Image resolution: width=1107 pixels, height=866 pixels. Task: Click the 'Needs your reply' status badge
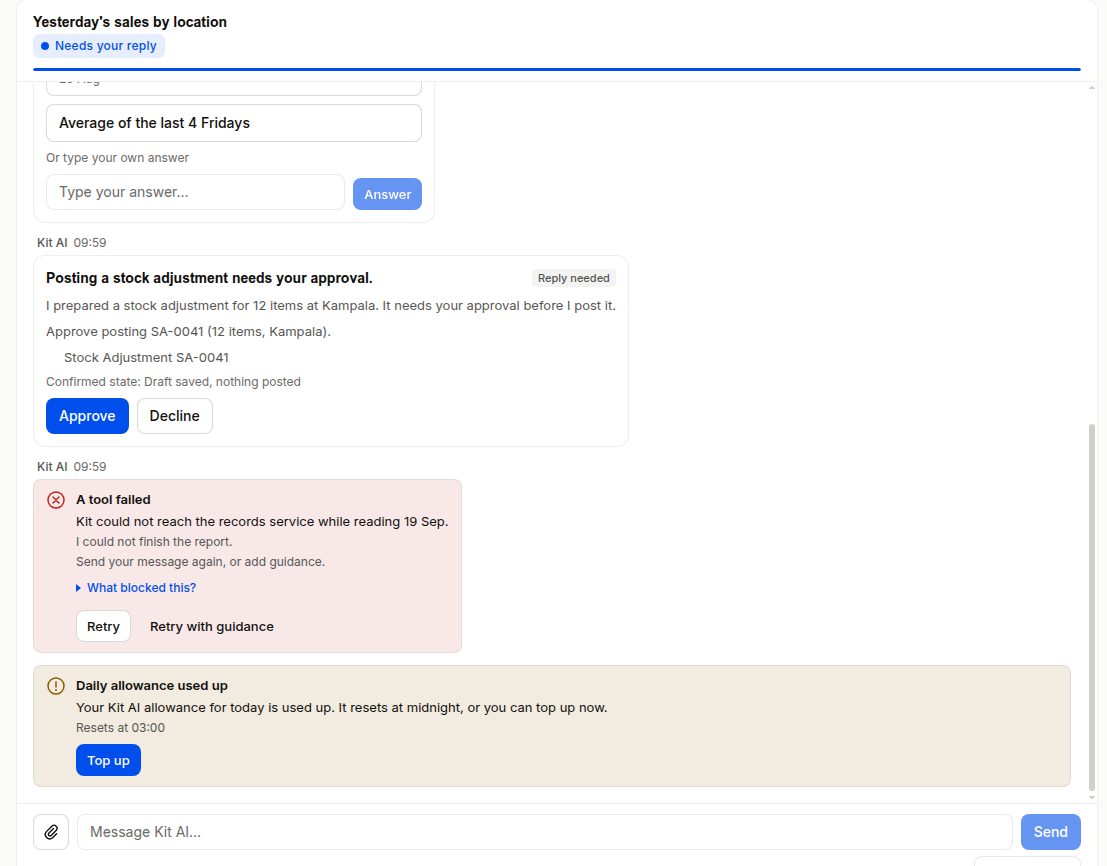point(99,46)
